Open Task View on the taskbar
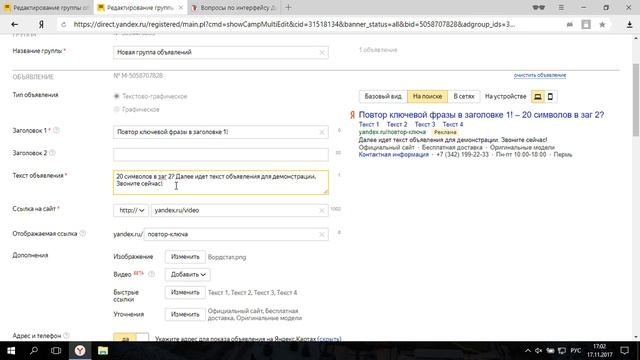This screenshot has width=640, height=360. pos(56,351)
